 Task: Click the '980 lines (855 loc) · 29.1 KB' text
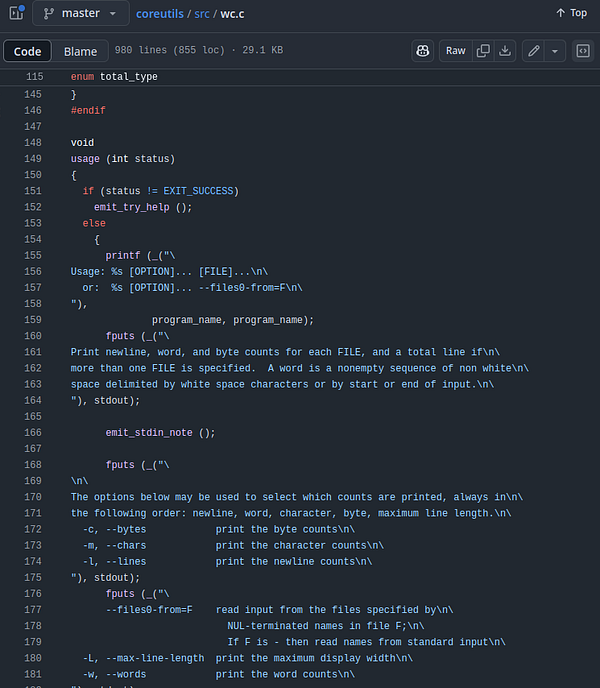(x=199, y=50)
